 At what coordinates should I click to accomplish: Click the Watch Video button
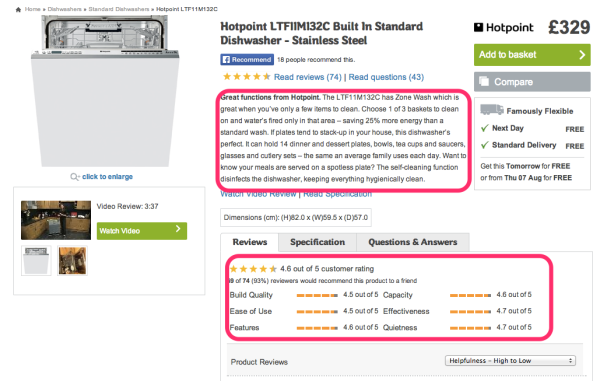[142, 231]
